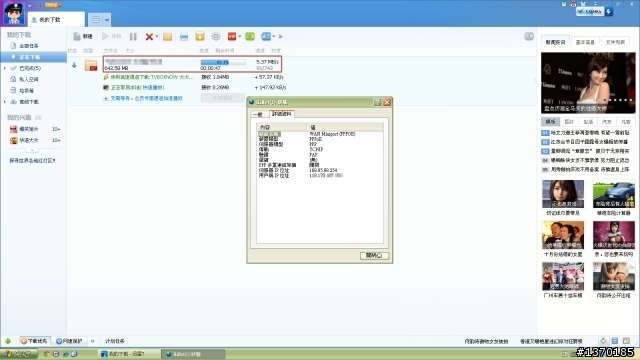The height and width of the screenshot is (360, 640).
Task: Expand dropdown next to red VIP icon
Action: [x=240, y=36]
